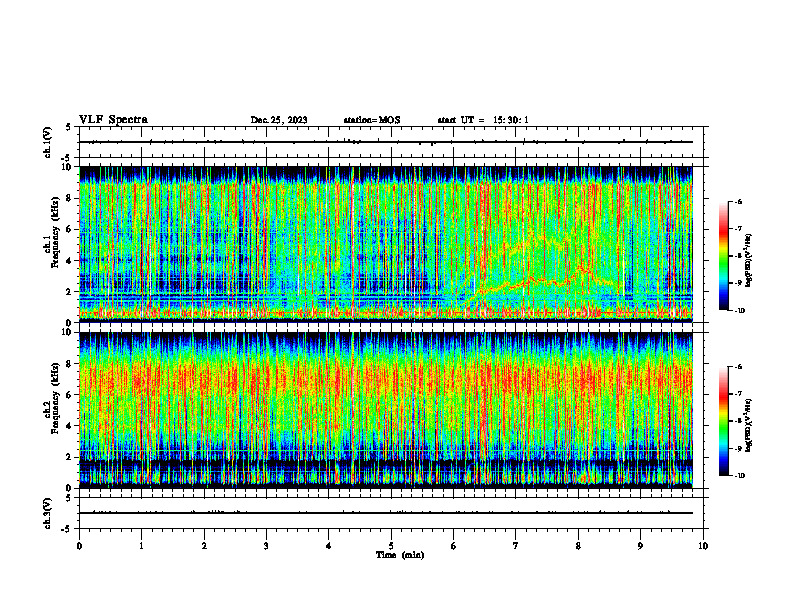
Task: Click the "-9" label on ch.2 colorbar
Action: pyautogui.click(x=737, y=448)
